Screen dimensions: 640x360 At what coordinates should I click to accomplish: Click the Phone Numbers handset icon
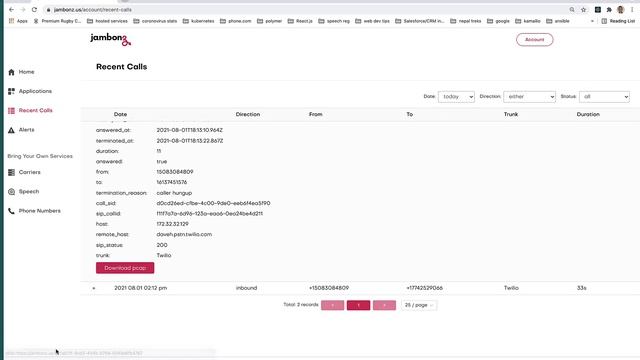click(x=11, y=211)
